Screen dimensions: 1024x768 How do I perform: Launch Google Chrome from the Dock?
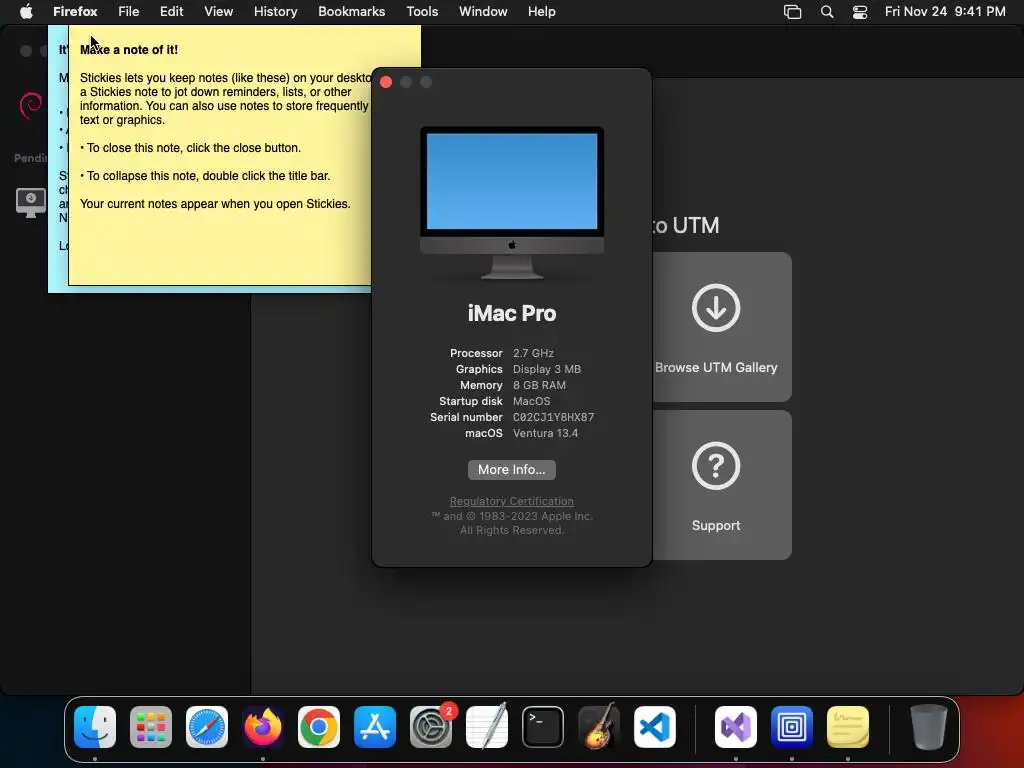(x=319, y=727)
